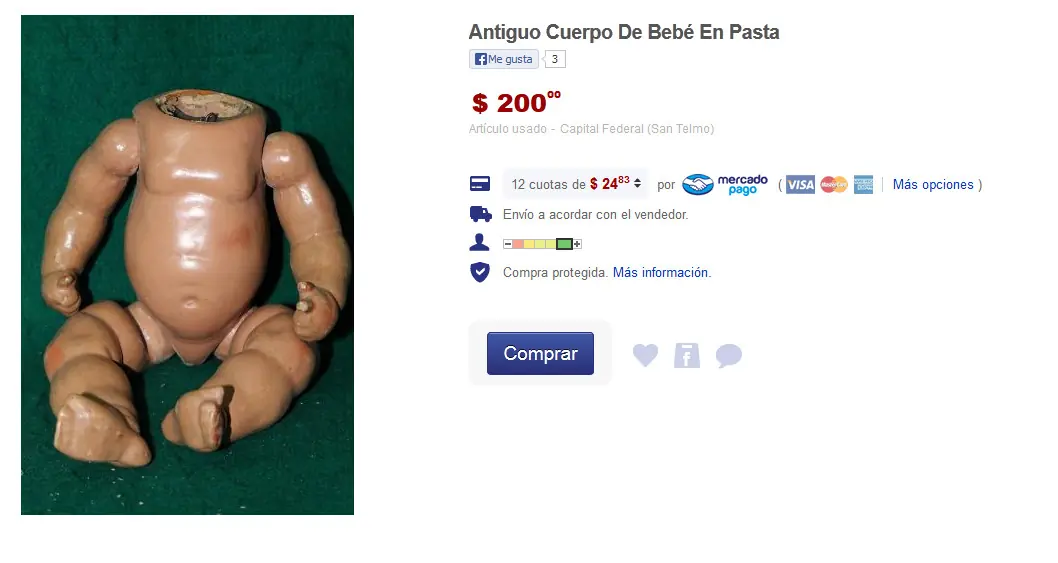1058x563 pixels.
Task: Click the Me gusta Facebook button
Action: (504, 59)
